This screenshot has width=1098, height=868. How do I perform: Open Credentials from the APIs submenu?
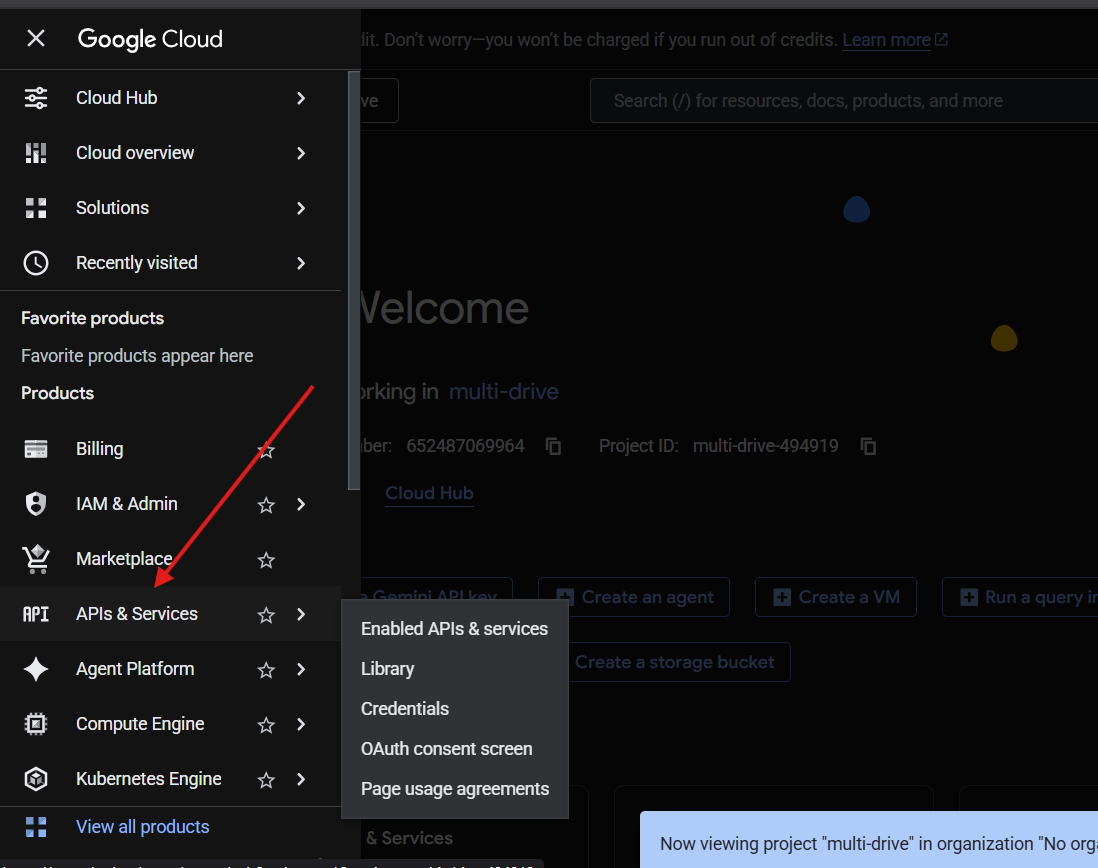click(454, 708)
